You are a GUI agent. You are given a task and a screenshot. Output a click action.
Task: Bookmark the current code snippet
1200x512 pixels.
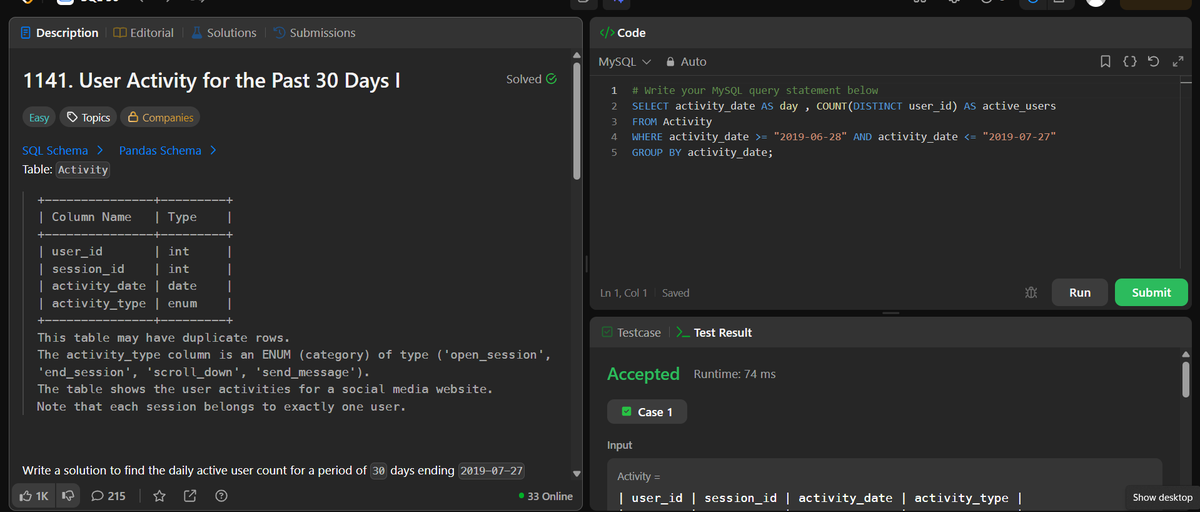click(x=1105, y=62)
